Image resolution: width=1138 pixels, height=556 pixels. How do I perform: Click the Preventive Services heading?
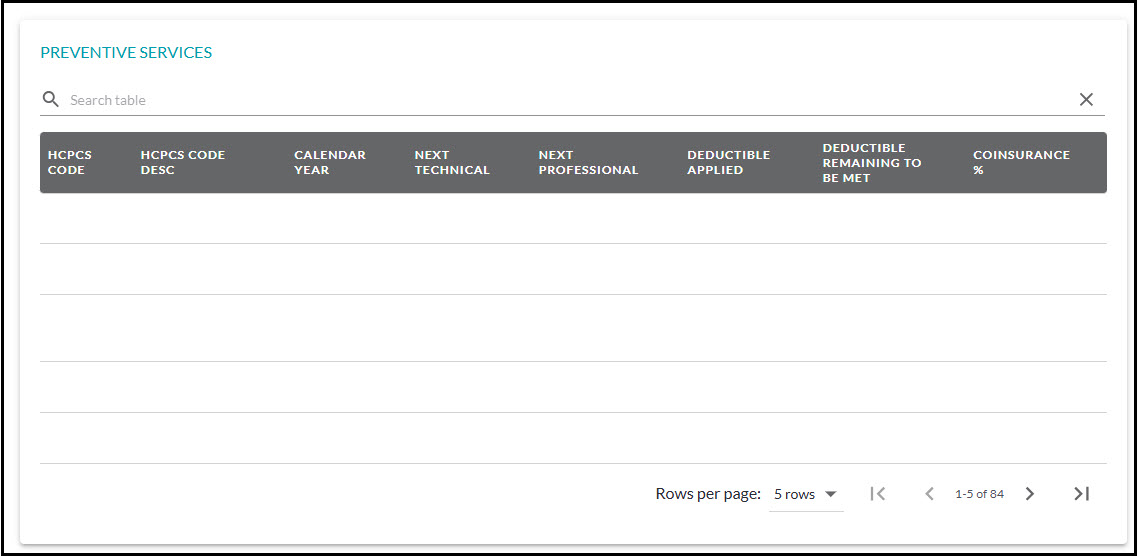pos(126,53)
